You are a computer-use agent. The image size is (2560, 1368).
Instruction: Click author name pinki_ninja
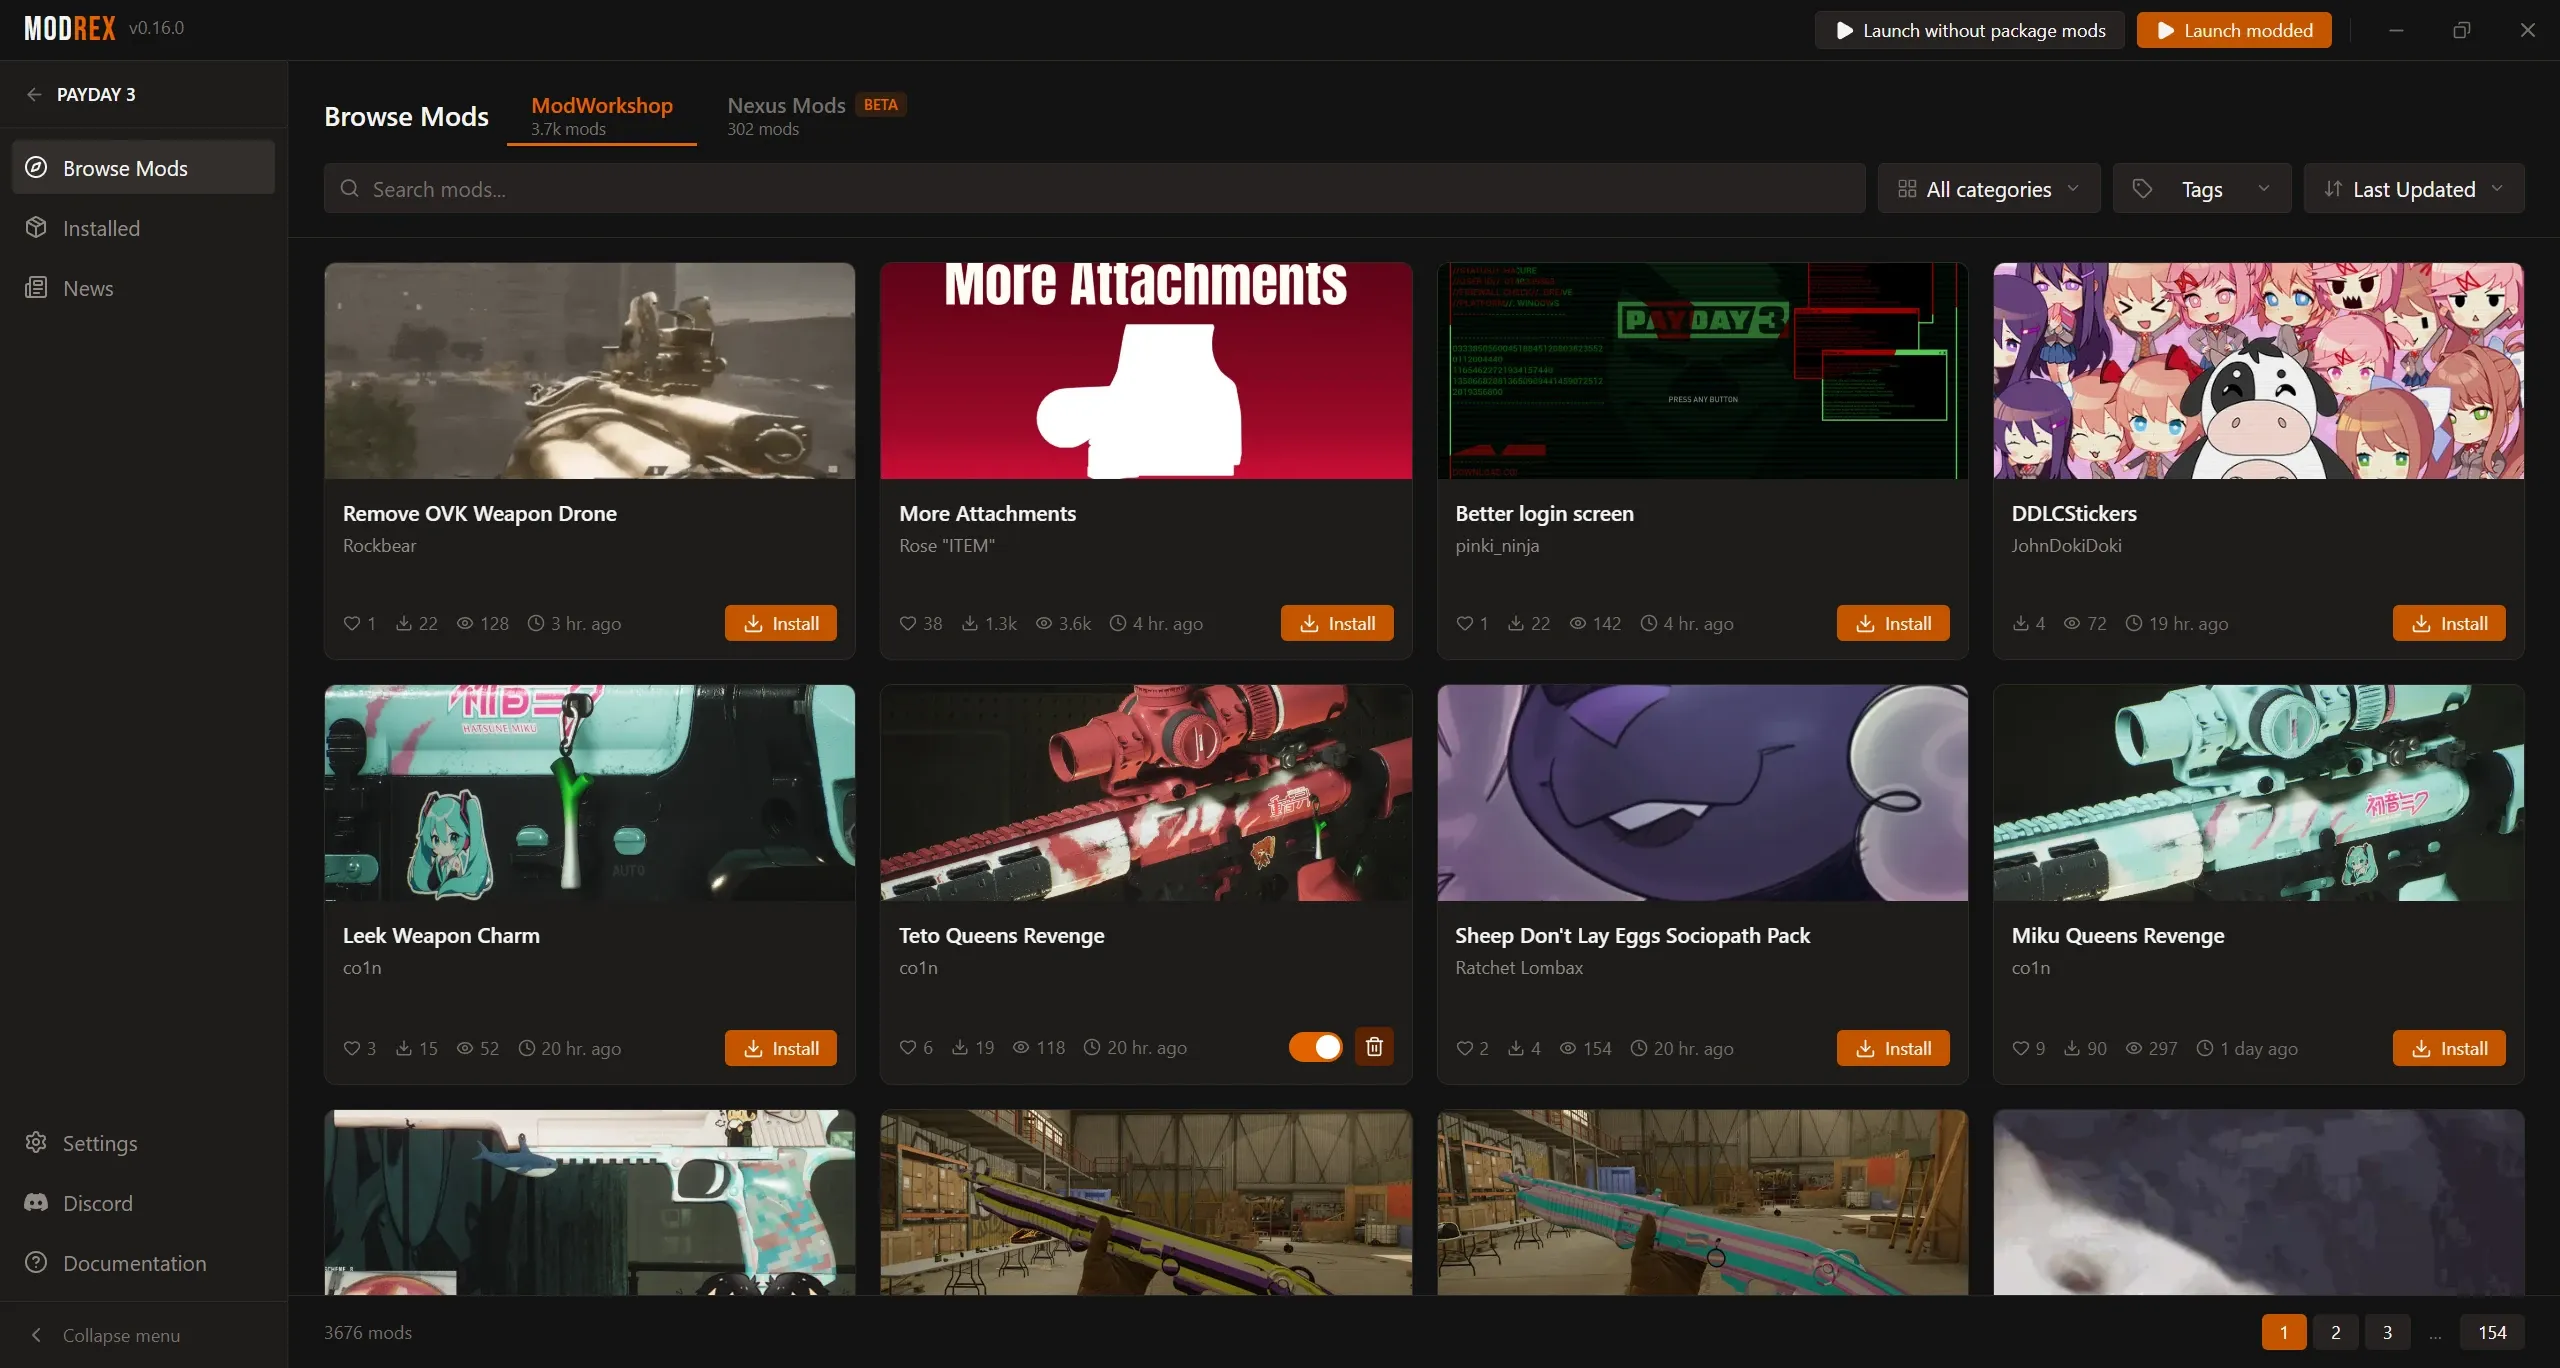[1497, 546]
